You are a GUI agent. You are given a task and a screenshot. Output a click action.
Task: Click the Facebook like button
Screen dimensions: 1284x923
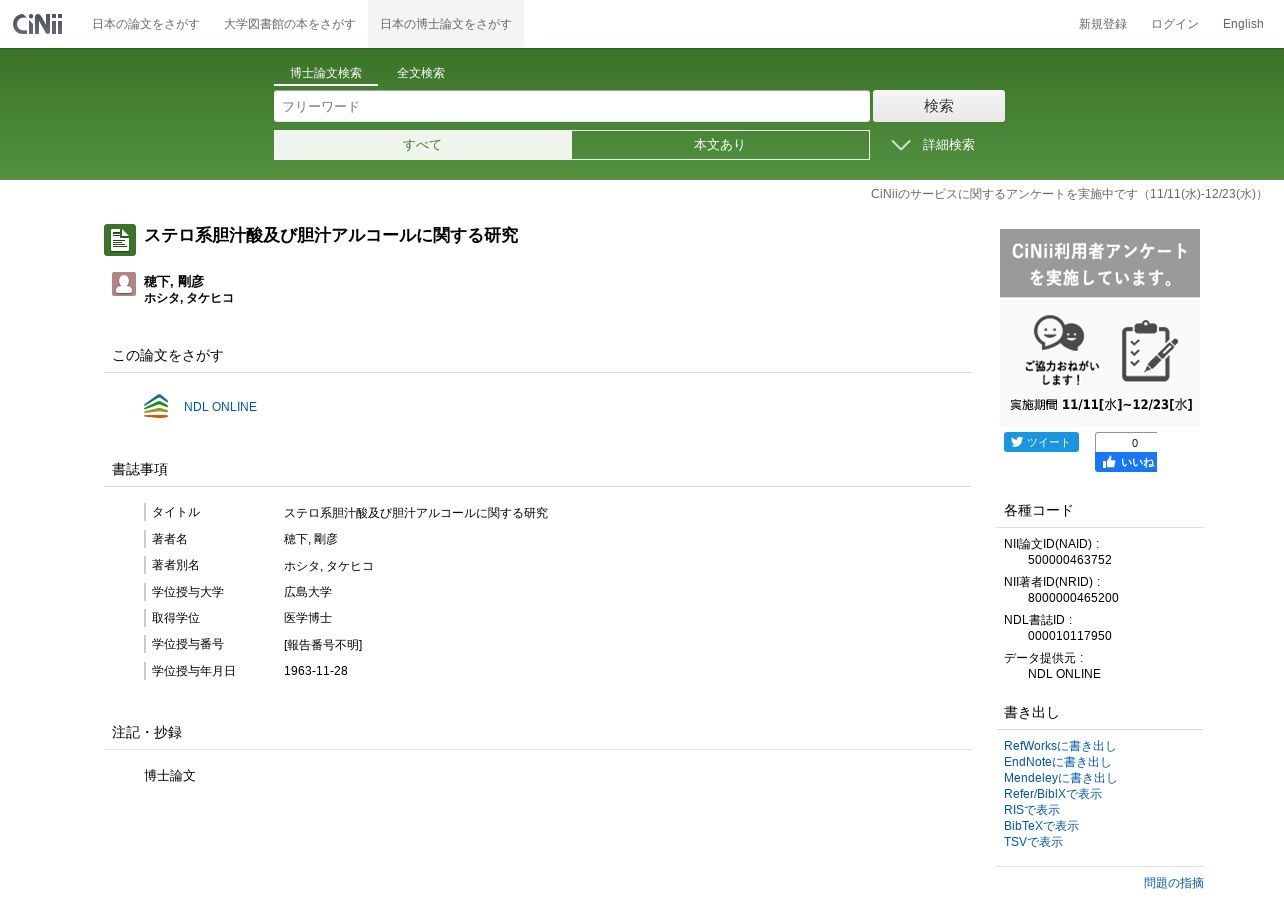(1126, 462)
